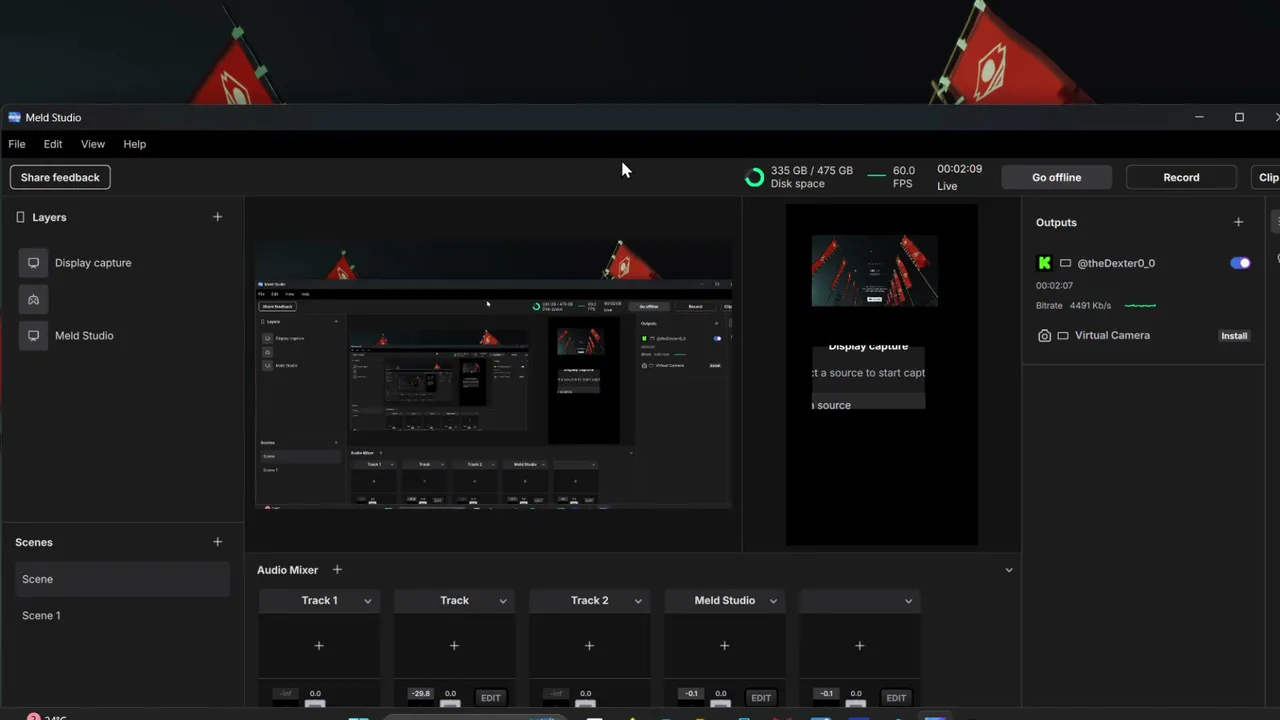Image resolution: width=1280 pixels, height=720 pixels.
Task: Open the Edit menu
Action: coord(53,144)
